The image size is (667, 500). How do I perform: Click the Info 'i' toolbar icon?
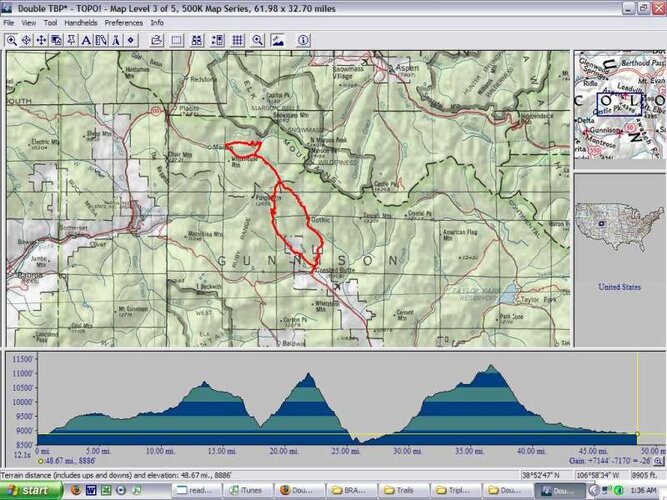coord(303,40)
